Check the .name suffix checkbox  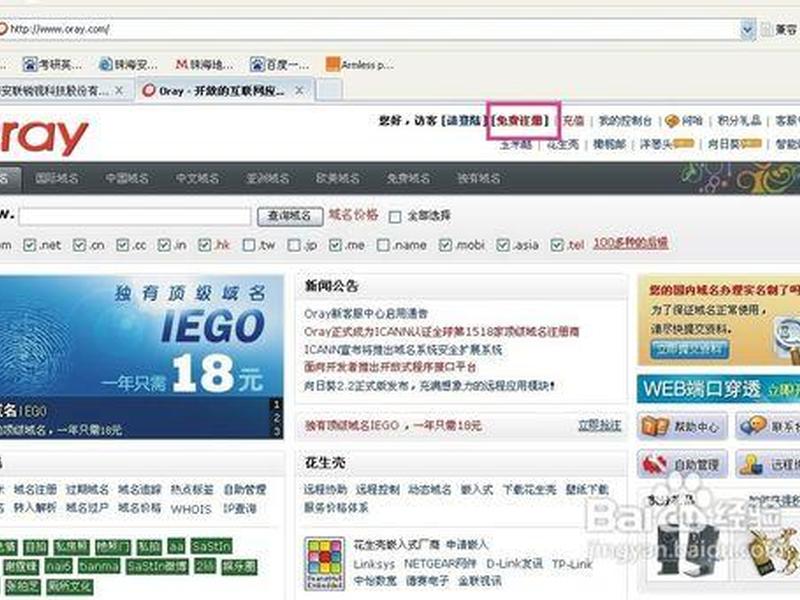click(383, 245)
